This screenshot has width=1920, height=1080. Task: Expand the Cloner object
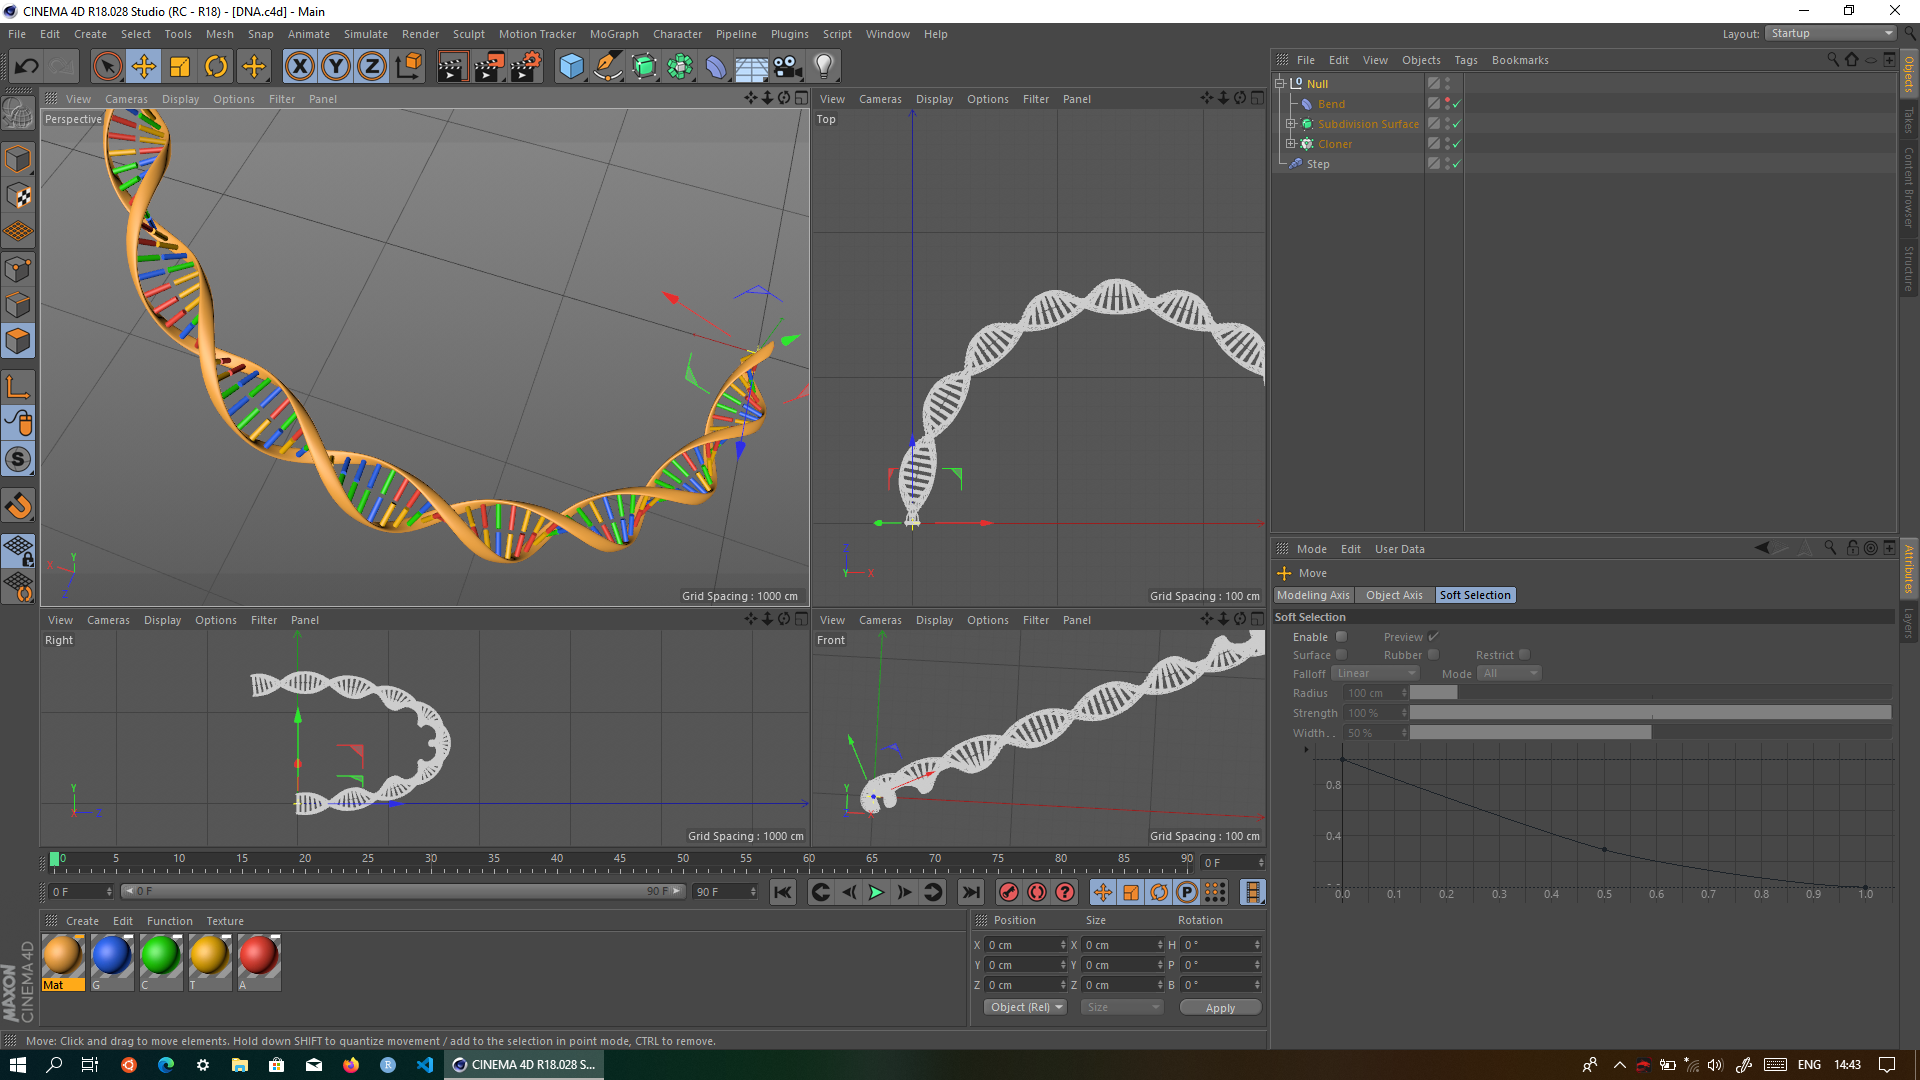click(1290, 144)
